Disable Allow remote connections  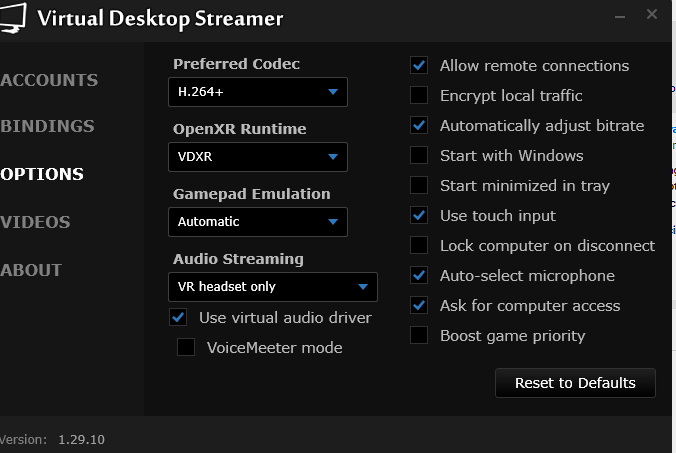[x=419, y=65]
